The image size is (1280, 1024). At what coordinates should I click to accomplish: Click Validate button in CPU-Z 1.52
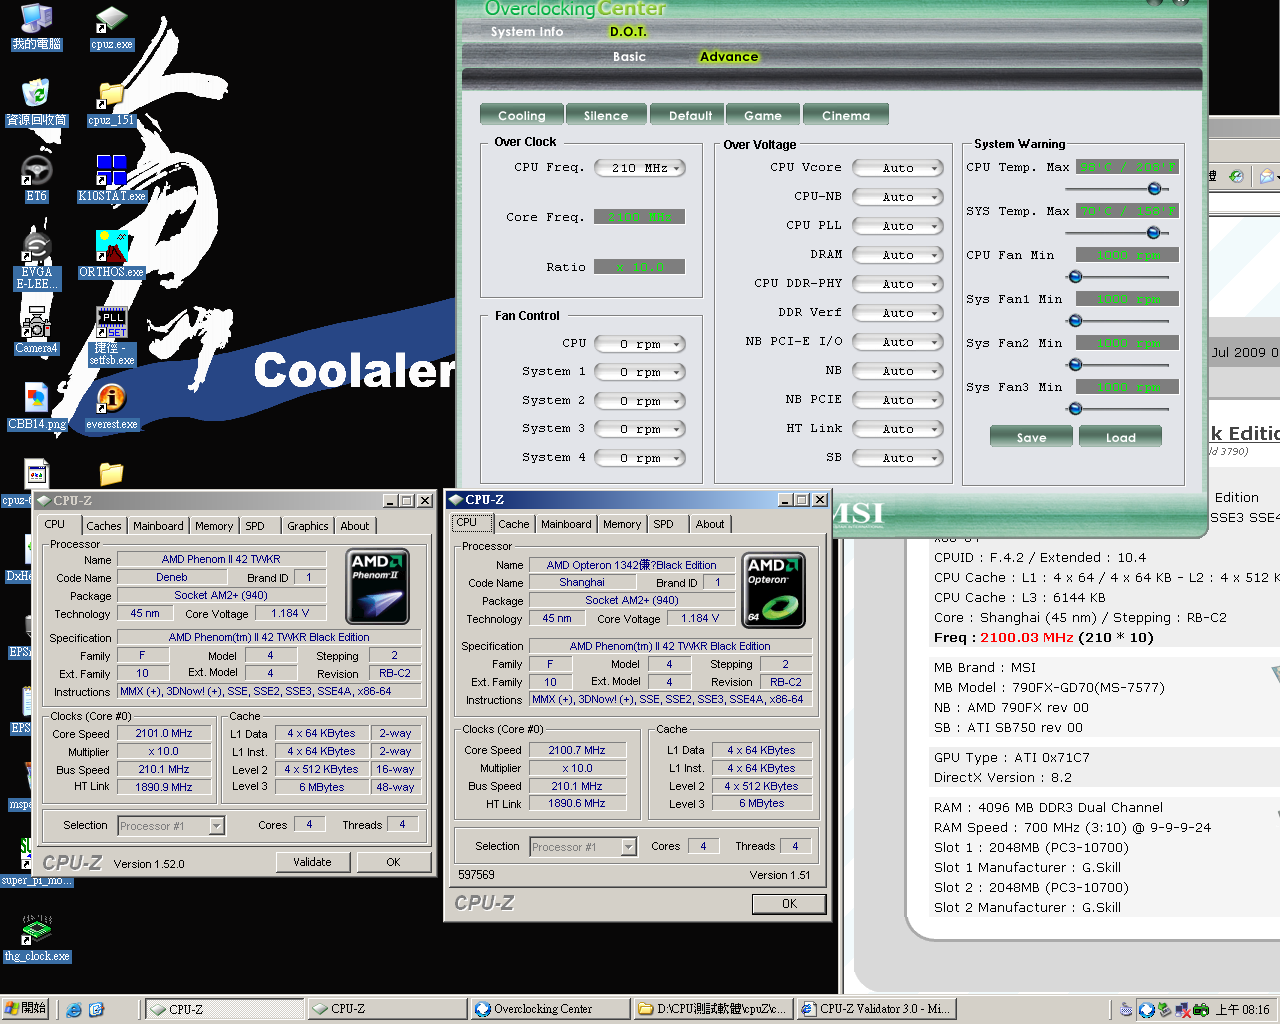[x=312, y=862]
